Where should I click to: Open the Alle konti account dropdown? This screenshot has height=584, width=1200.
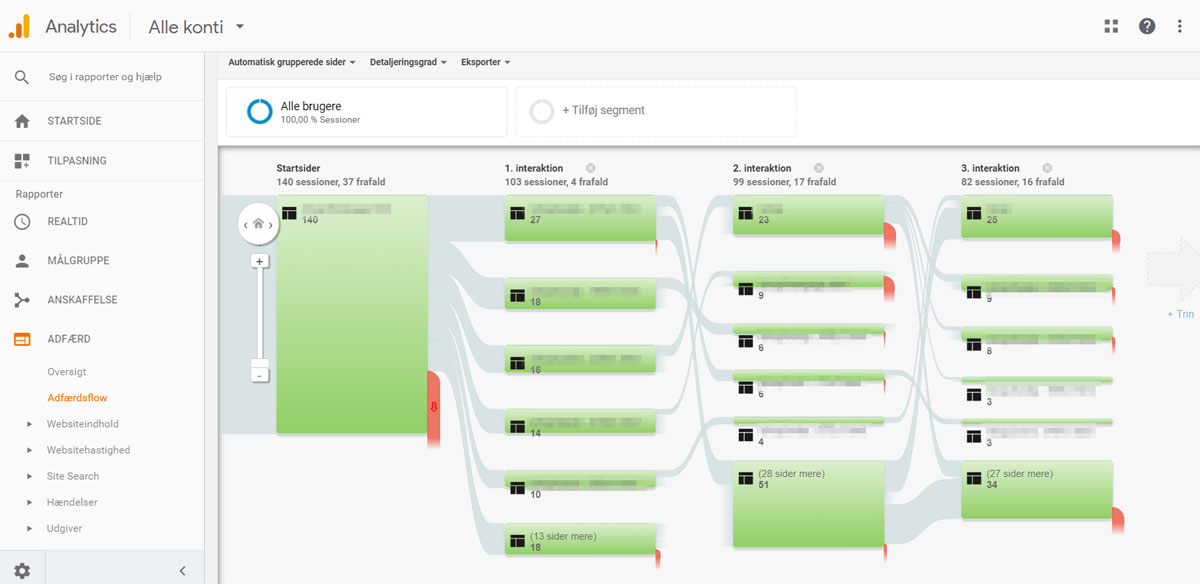pos(196,27)
